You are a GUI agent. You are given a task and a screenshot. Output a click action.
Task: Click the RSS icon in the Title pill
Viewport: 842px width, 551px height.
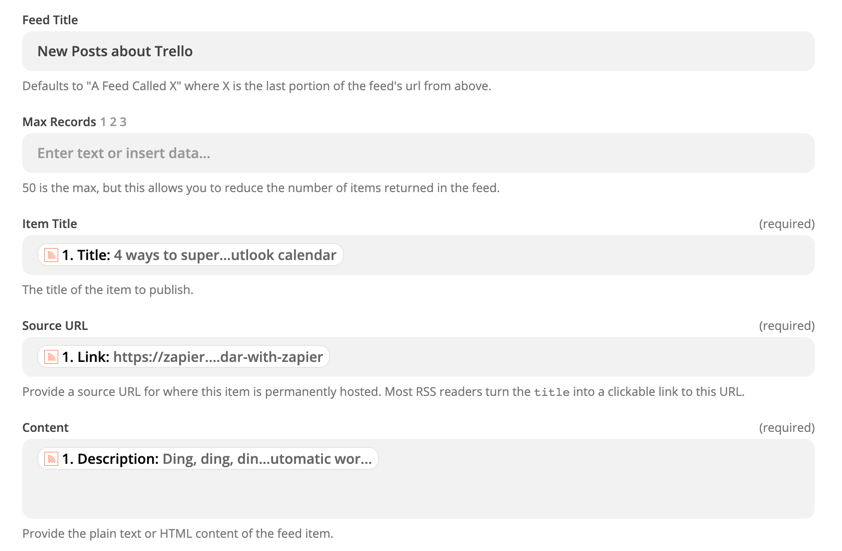point(51,255)
